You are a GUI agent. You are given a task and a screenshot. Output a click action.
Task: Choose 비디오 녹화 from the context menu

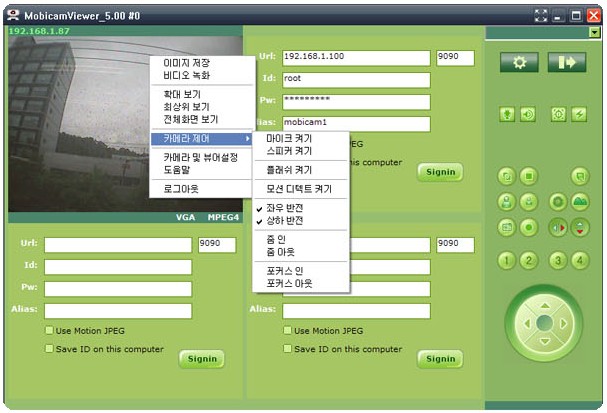pyautogui.click(x=201, y=75)
